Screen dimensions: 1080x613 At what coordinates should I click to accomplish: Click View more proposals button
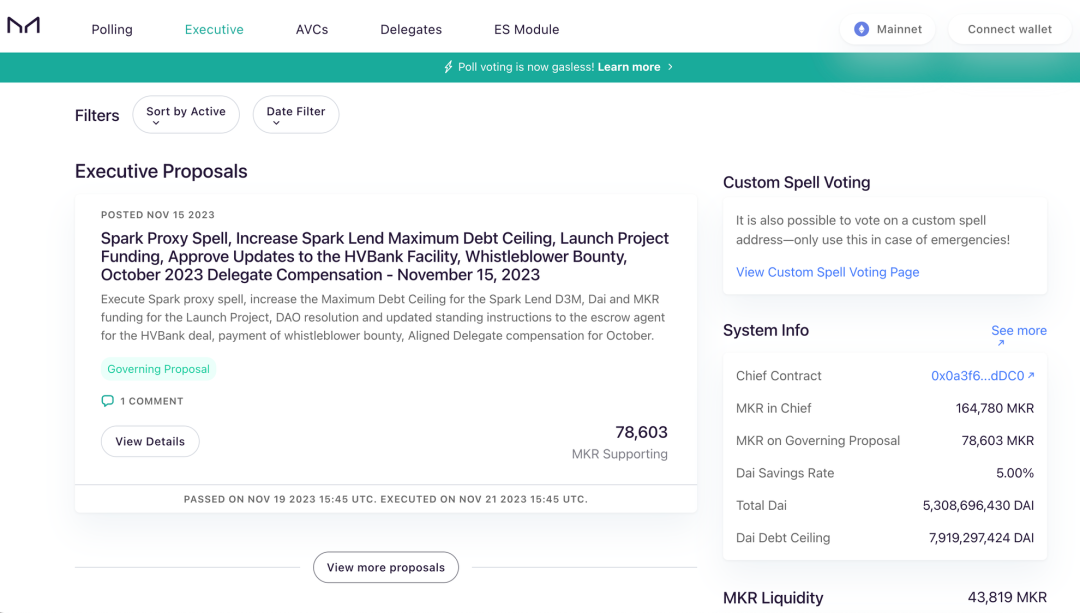(386, 568)
